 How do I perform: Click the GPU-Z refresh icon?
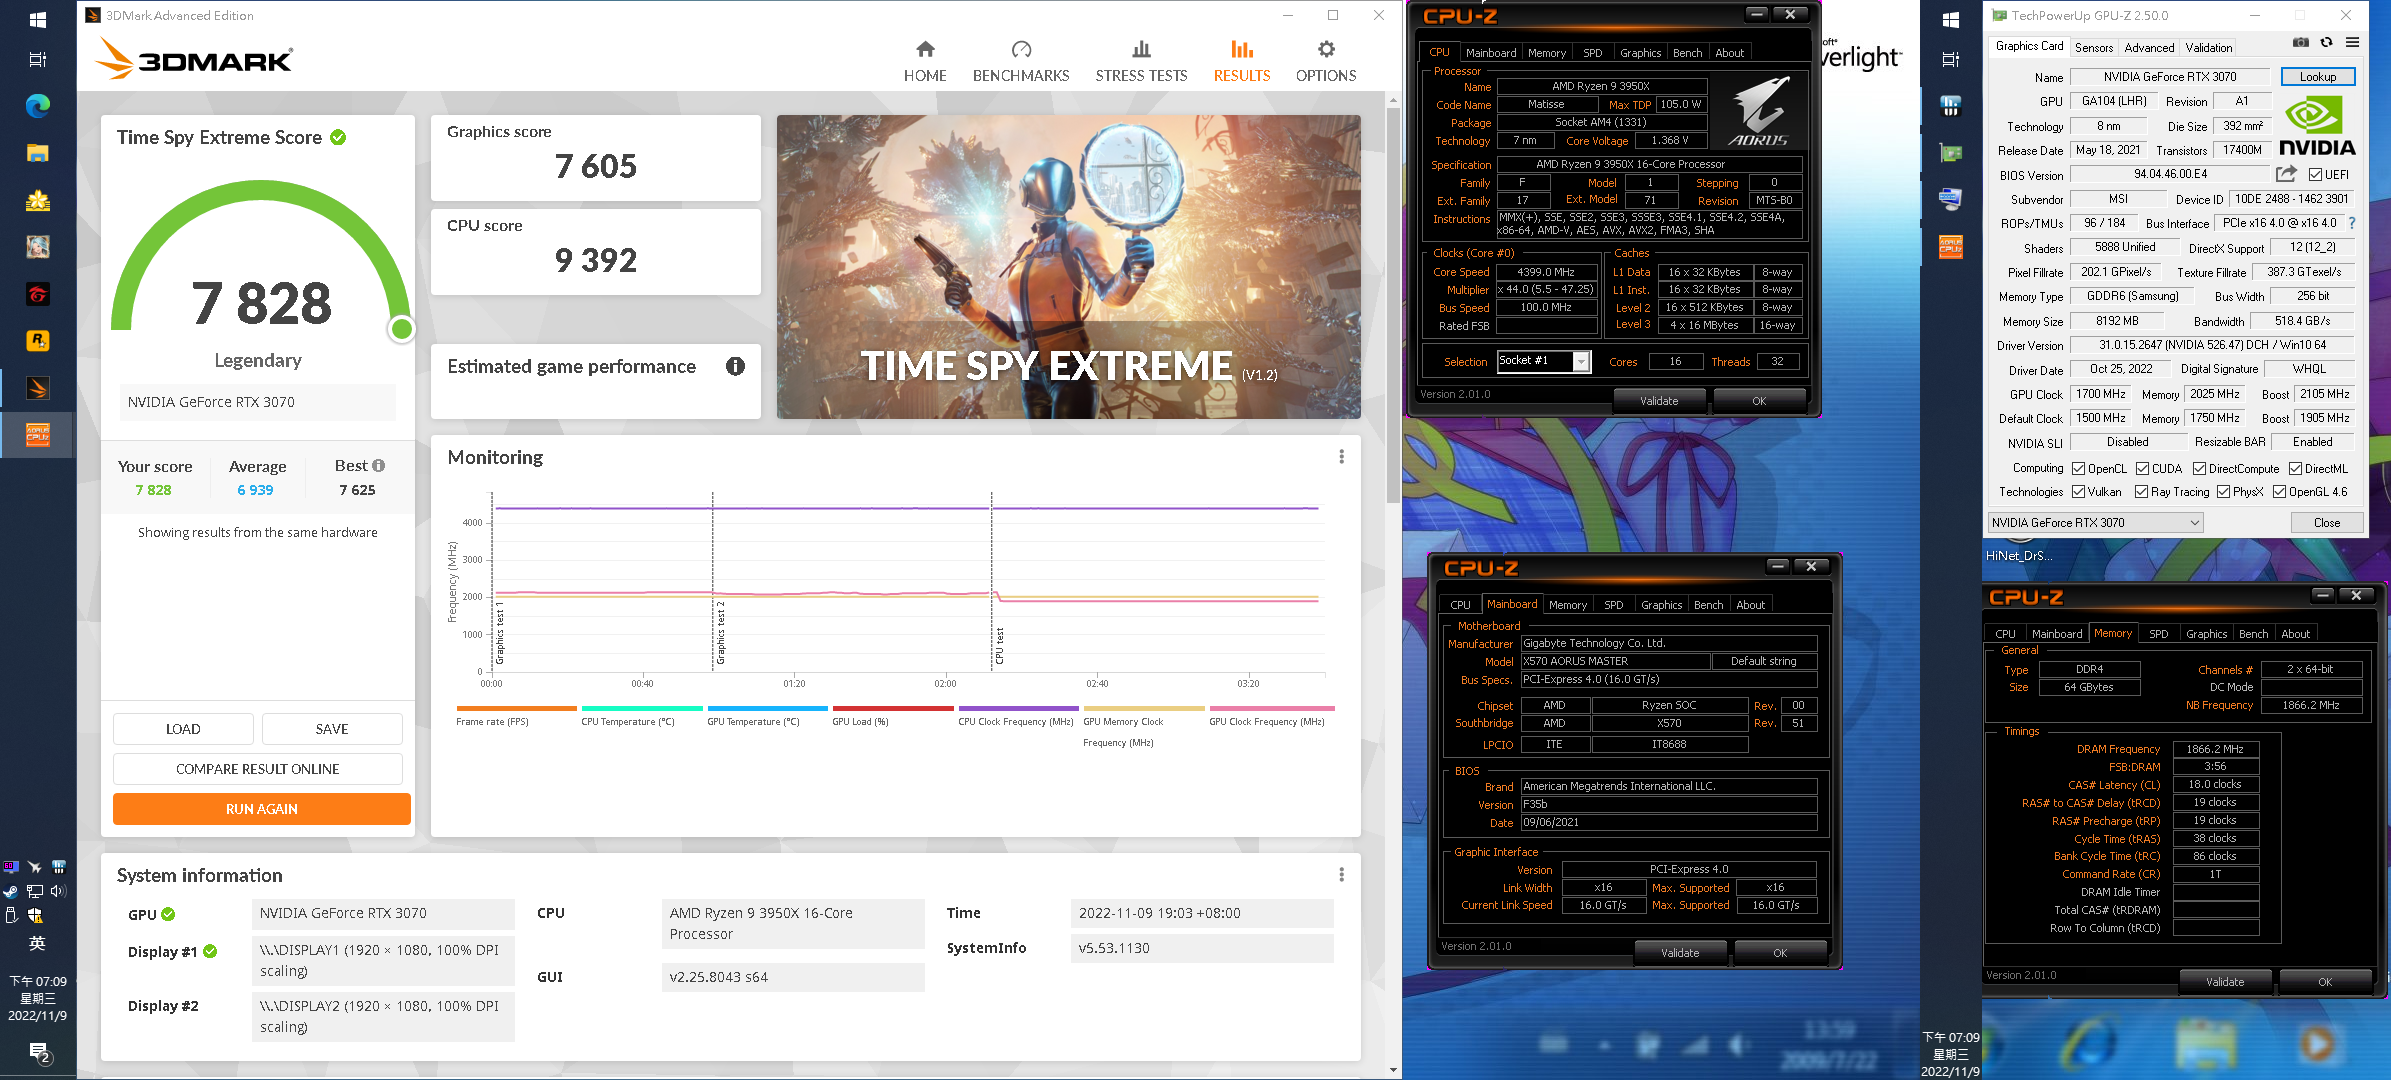pos(2326,42)
